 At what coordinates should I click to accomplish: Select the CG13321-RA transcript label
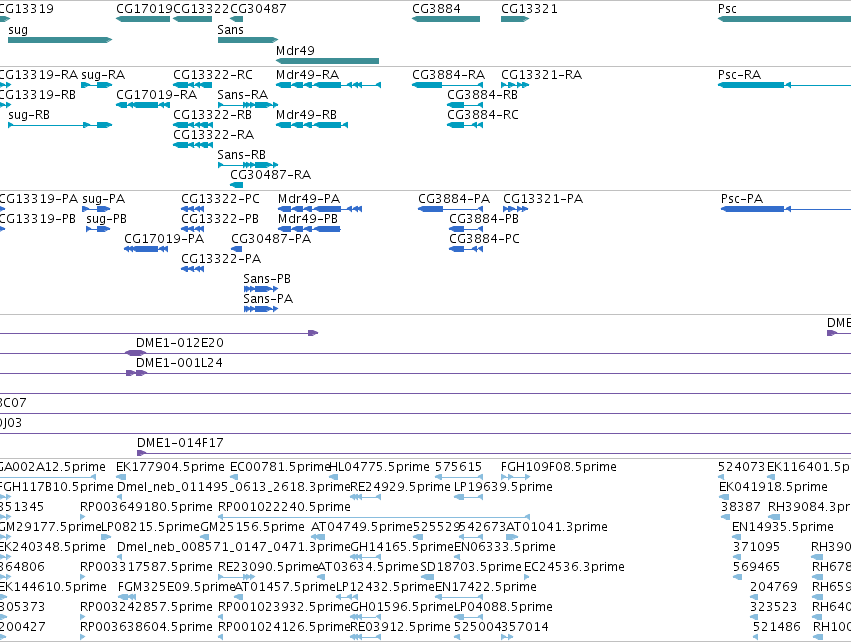[x=542, y=75]
